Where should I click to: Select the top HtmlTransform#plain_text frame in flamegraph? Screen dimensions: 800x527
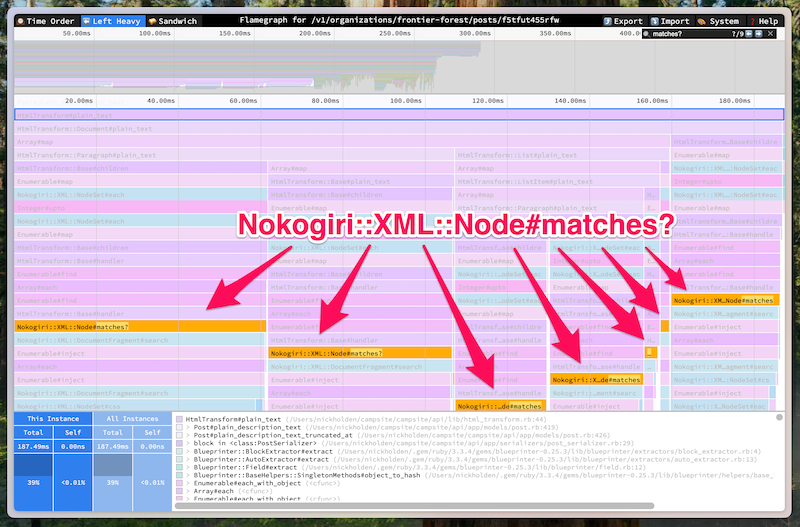399,115
